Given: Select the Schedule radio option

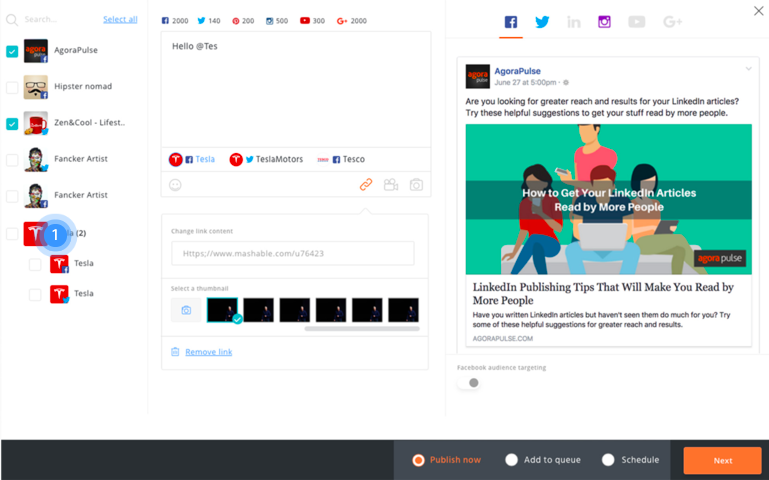Looking at the screenshot, I should [608, 459].
